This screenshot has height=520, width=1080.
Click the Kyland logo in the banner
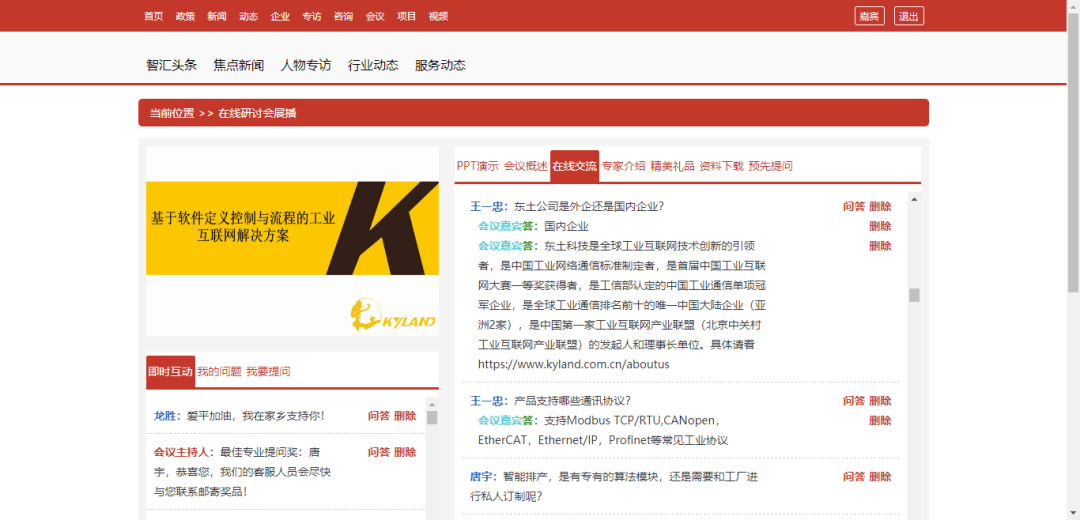coord(394,315)
